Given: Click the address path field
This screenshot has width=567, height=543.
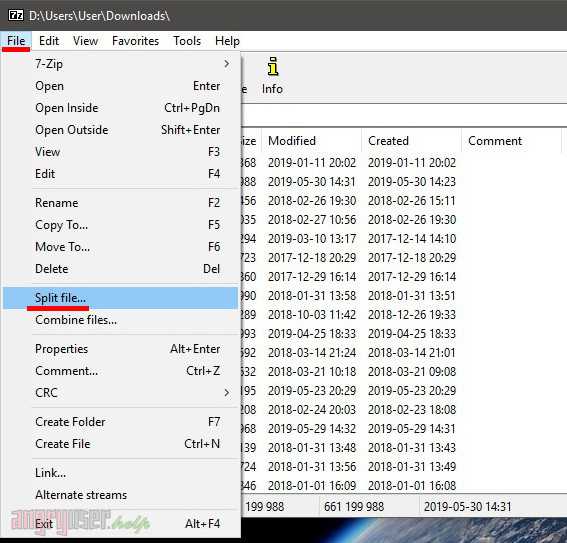Looking at the screenshot, I should [x=403, y=116].
